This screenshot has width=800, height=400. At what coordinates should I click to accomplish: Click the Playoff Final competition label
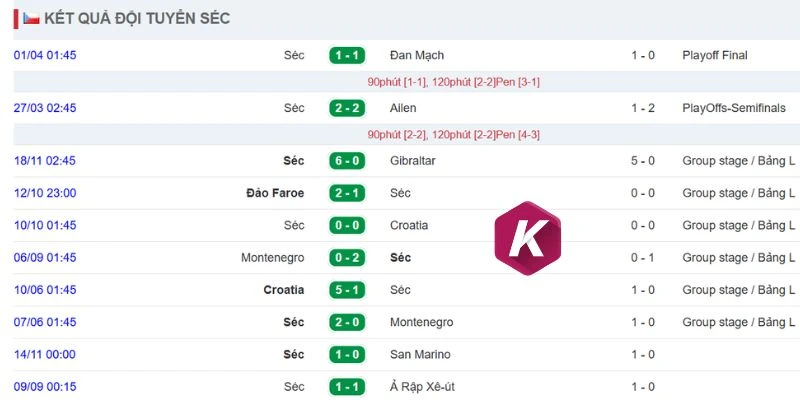(715, 55)
